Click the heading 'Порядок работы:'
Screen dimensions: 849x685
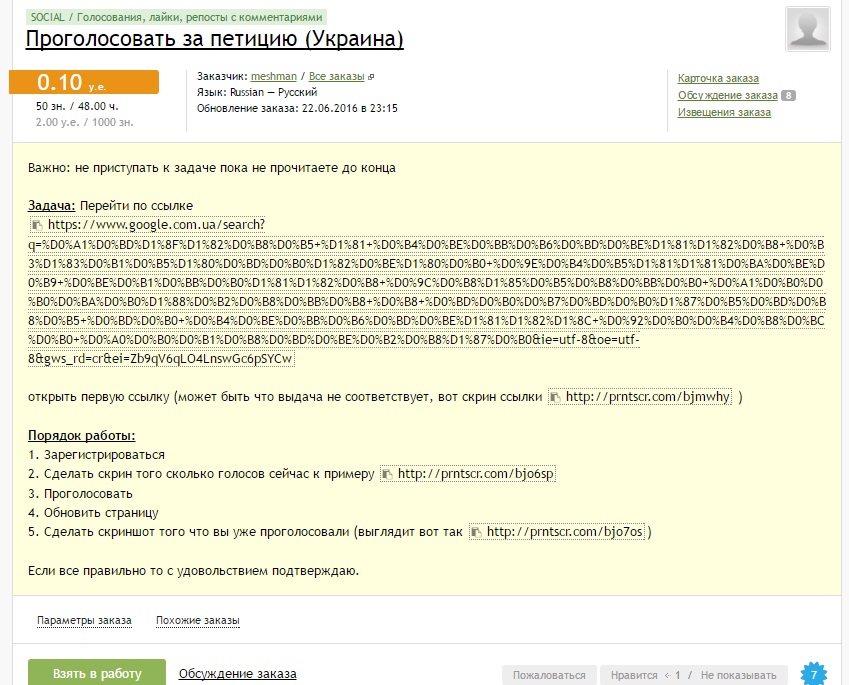(82, 436)
